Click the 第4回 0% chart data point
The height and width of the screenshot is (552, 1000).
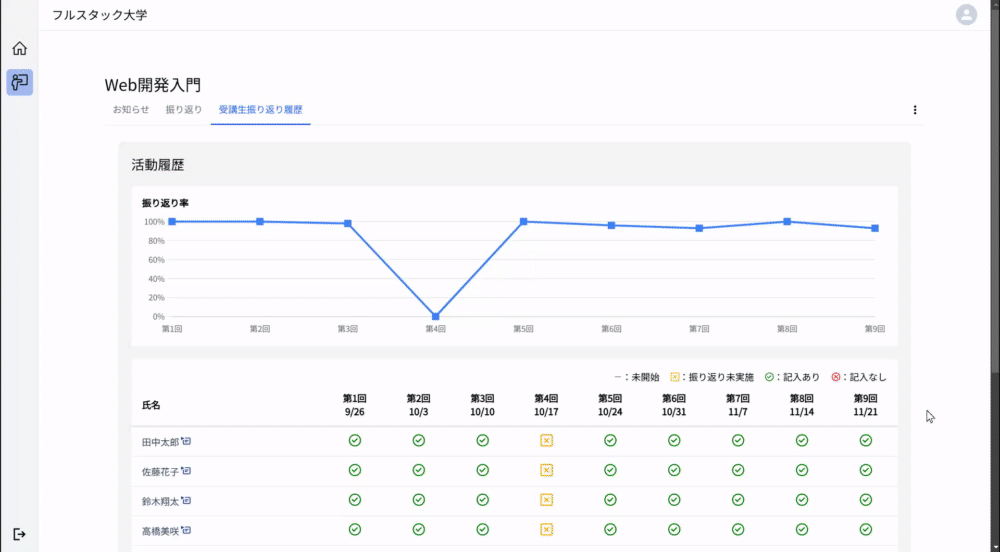436,316
